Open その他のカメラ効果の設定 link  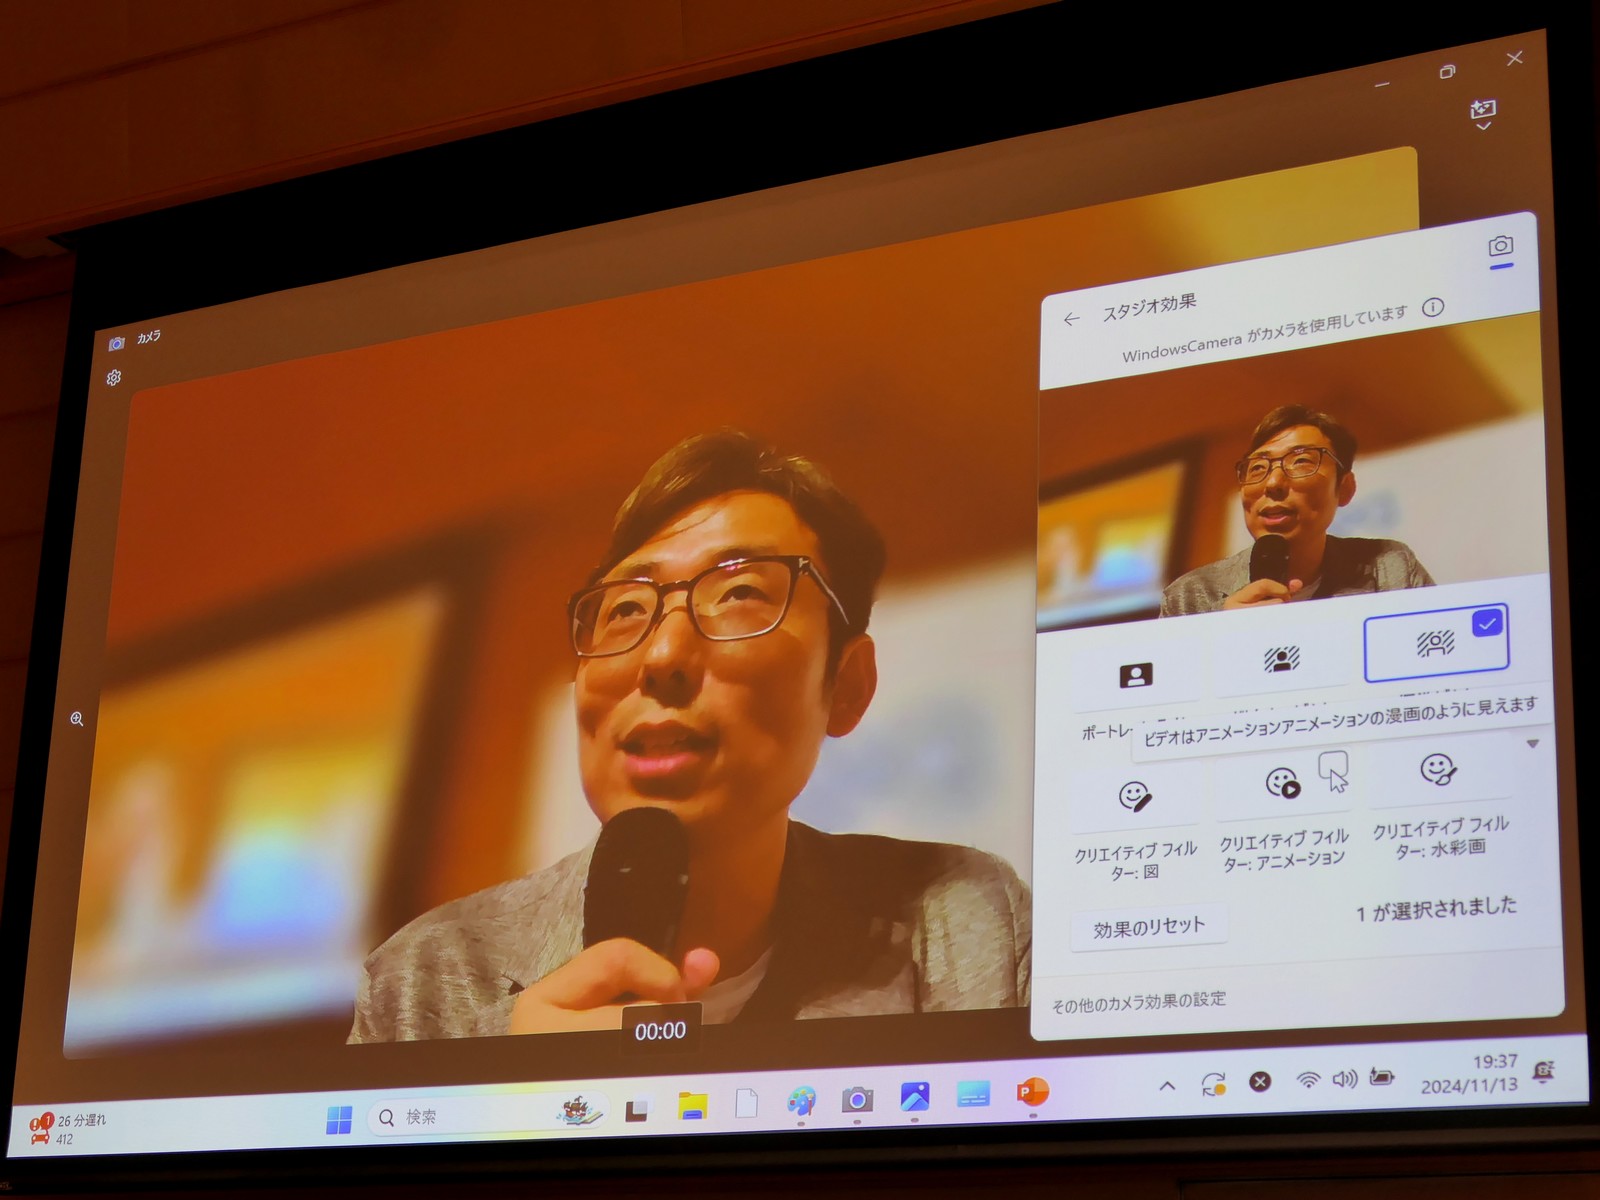coord(1138,1002)
